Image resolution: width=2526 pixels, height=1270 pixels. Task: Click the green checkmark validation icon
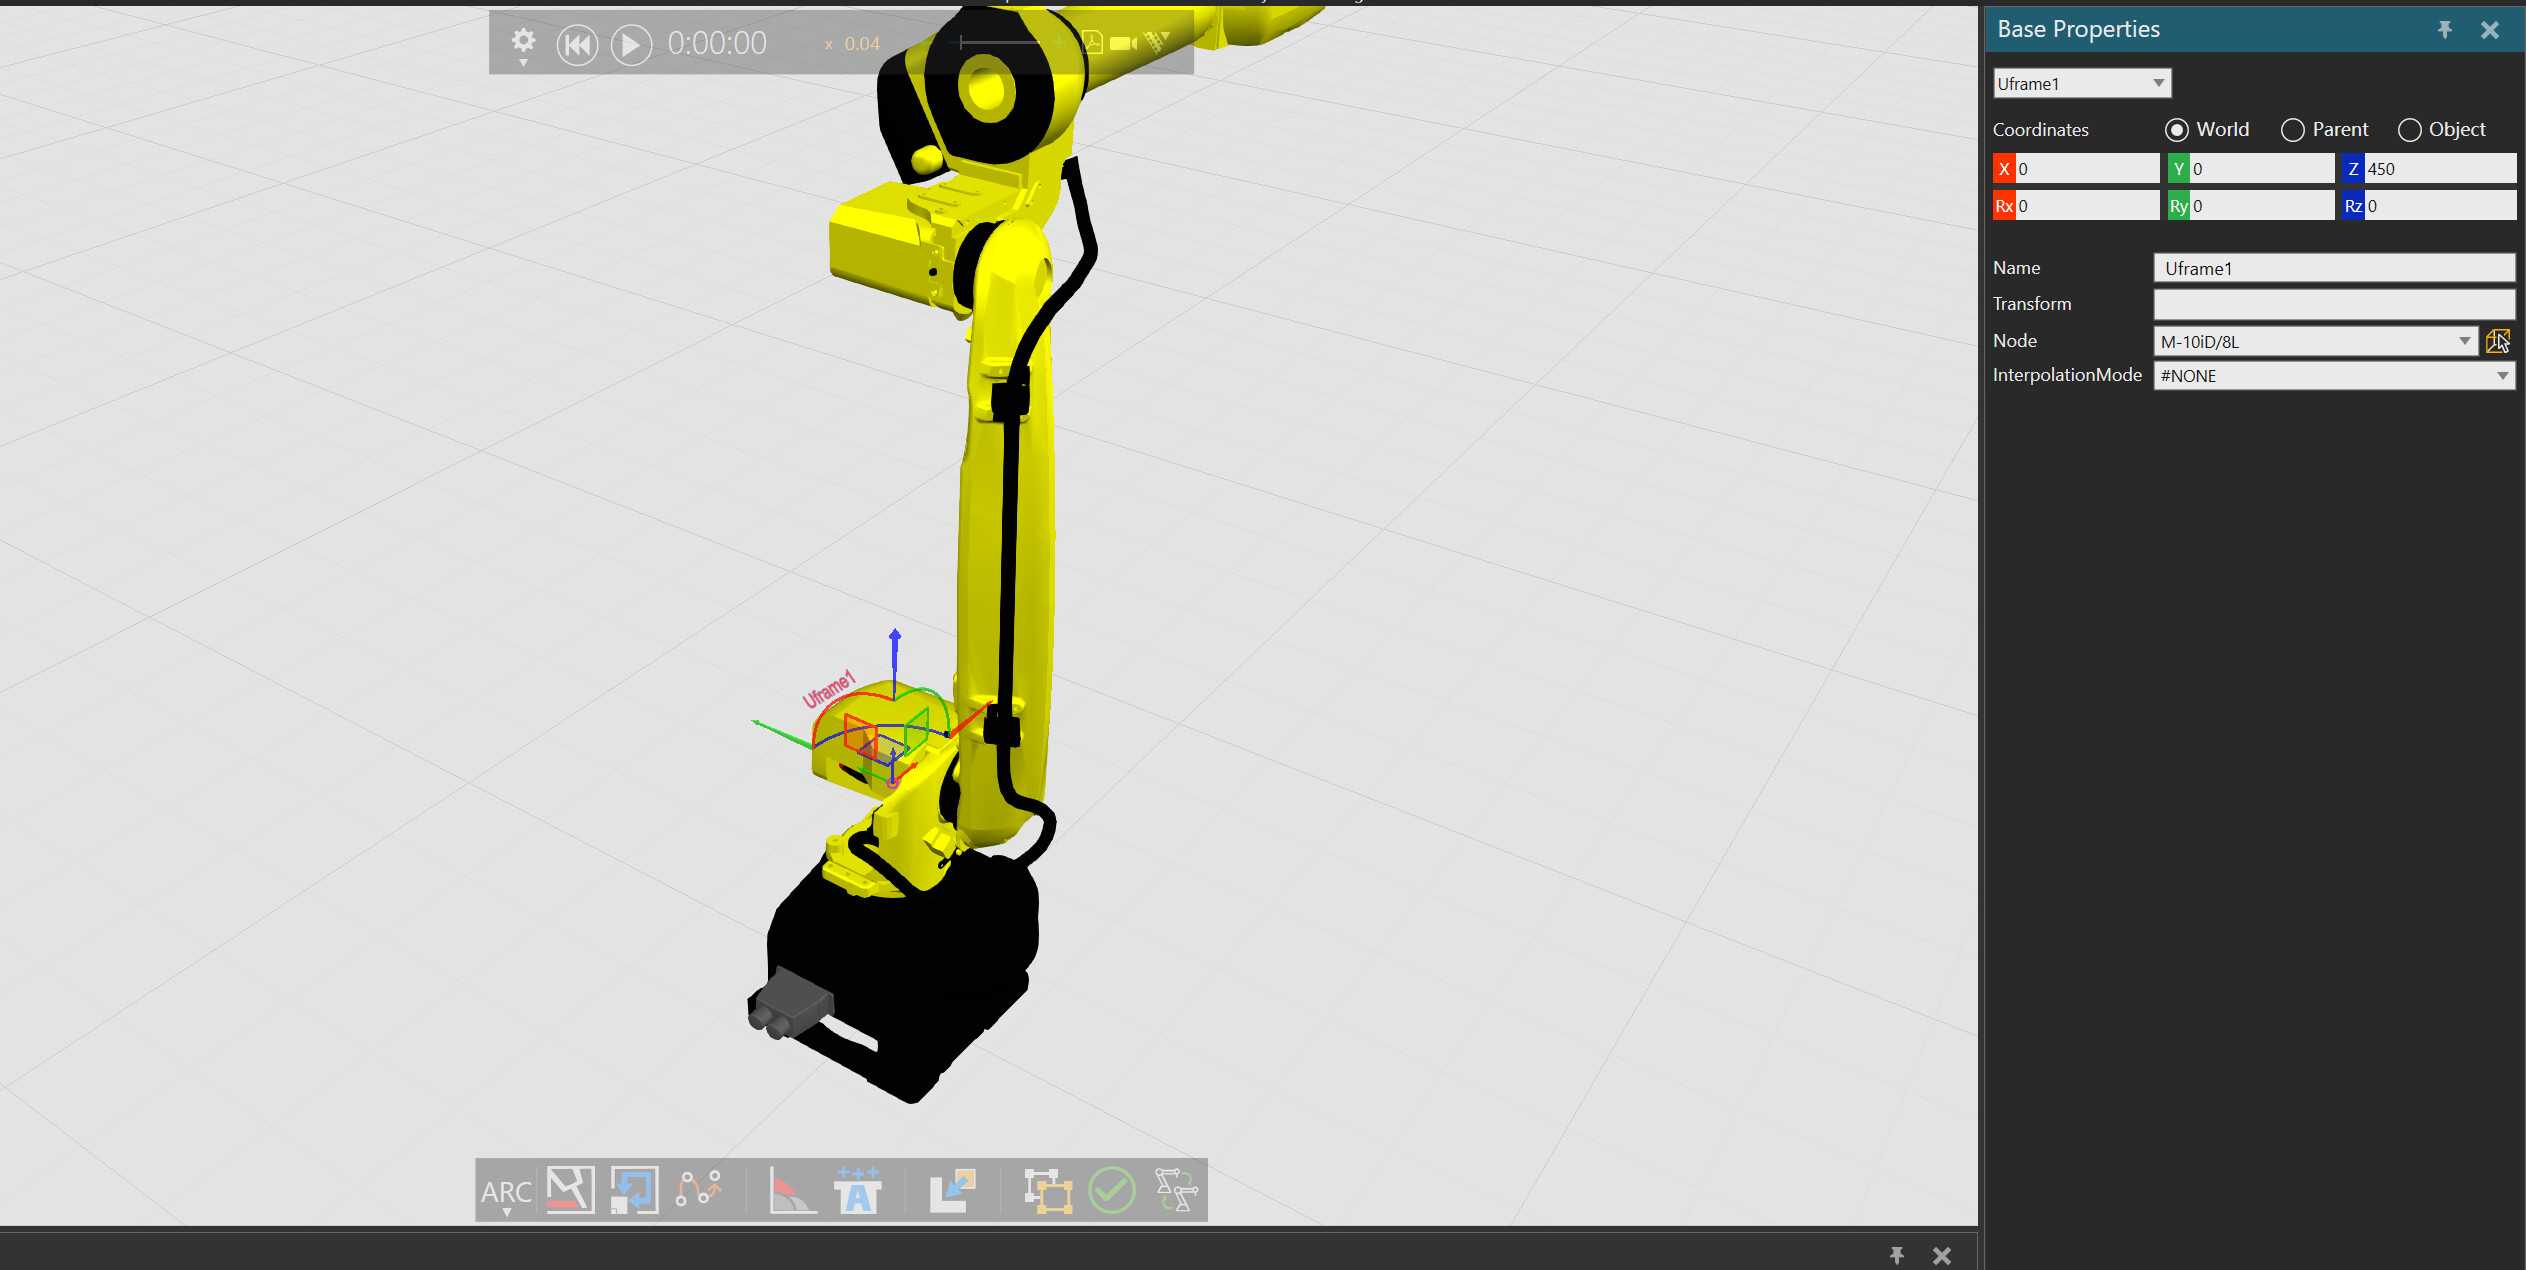coord(1111,1190)
